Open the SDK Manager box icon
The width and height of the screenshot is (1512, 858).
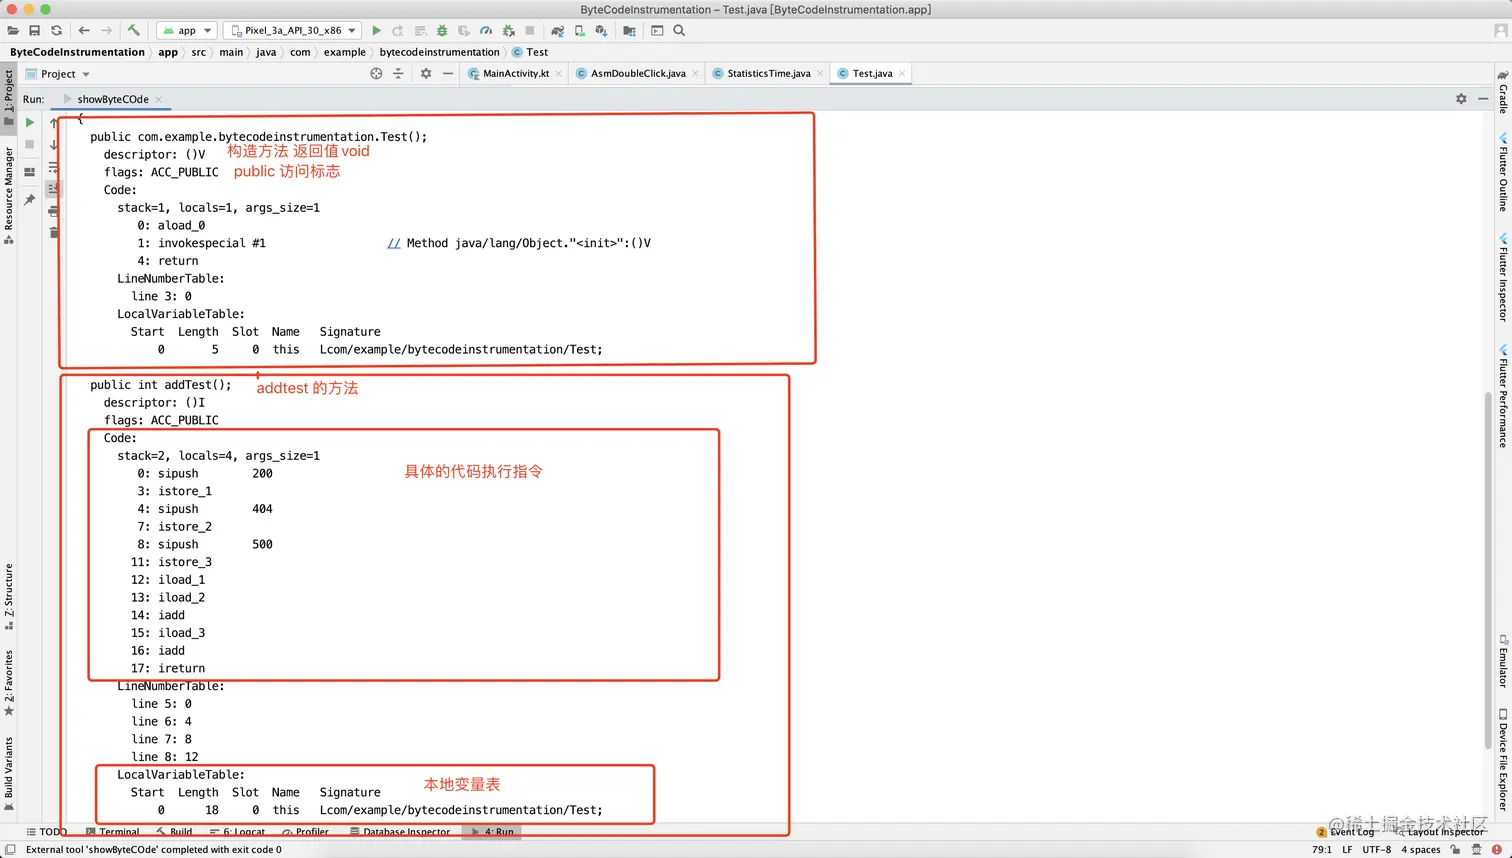tap(601, 31)
